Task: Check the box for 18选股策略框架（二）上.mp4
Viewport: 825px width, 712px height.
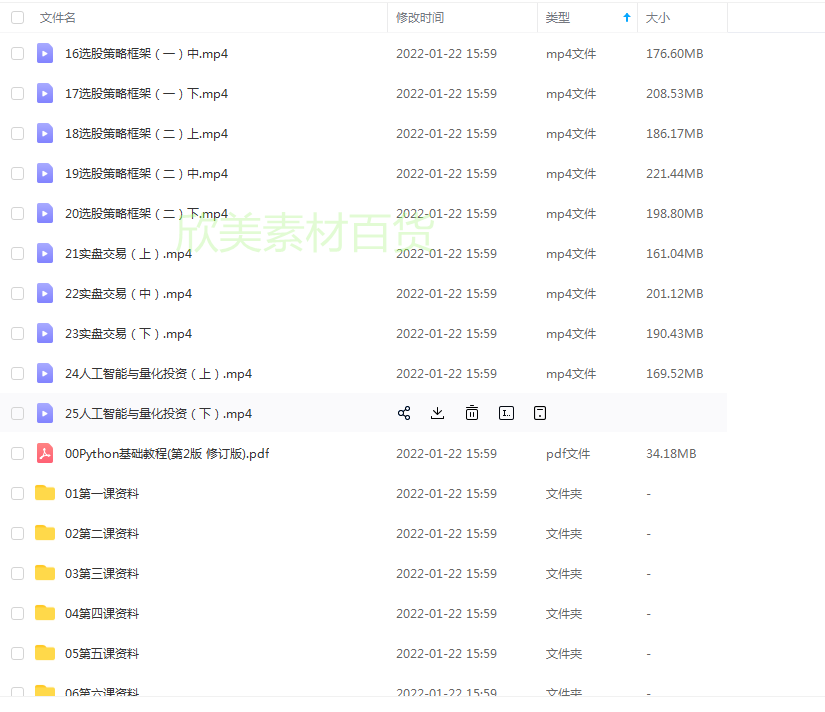Action: pyautogui.click(x=17, y=133)
